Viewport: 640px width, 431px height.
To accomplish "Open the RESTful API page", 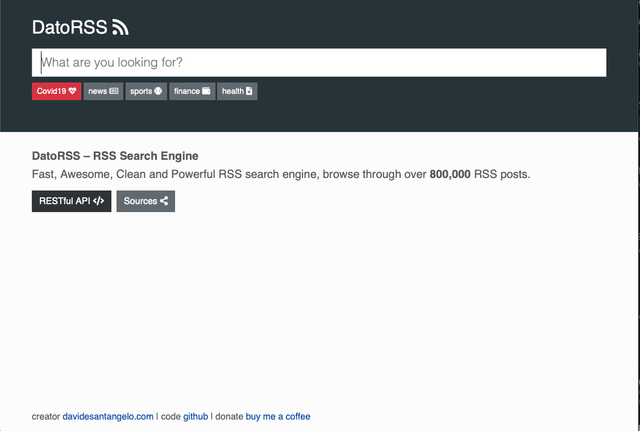I will point(71,201).
